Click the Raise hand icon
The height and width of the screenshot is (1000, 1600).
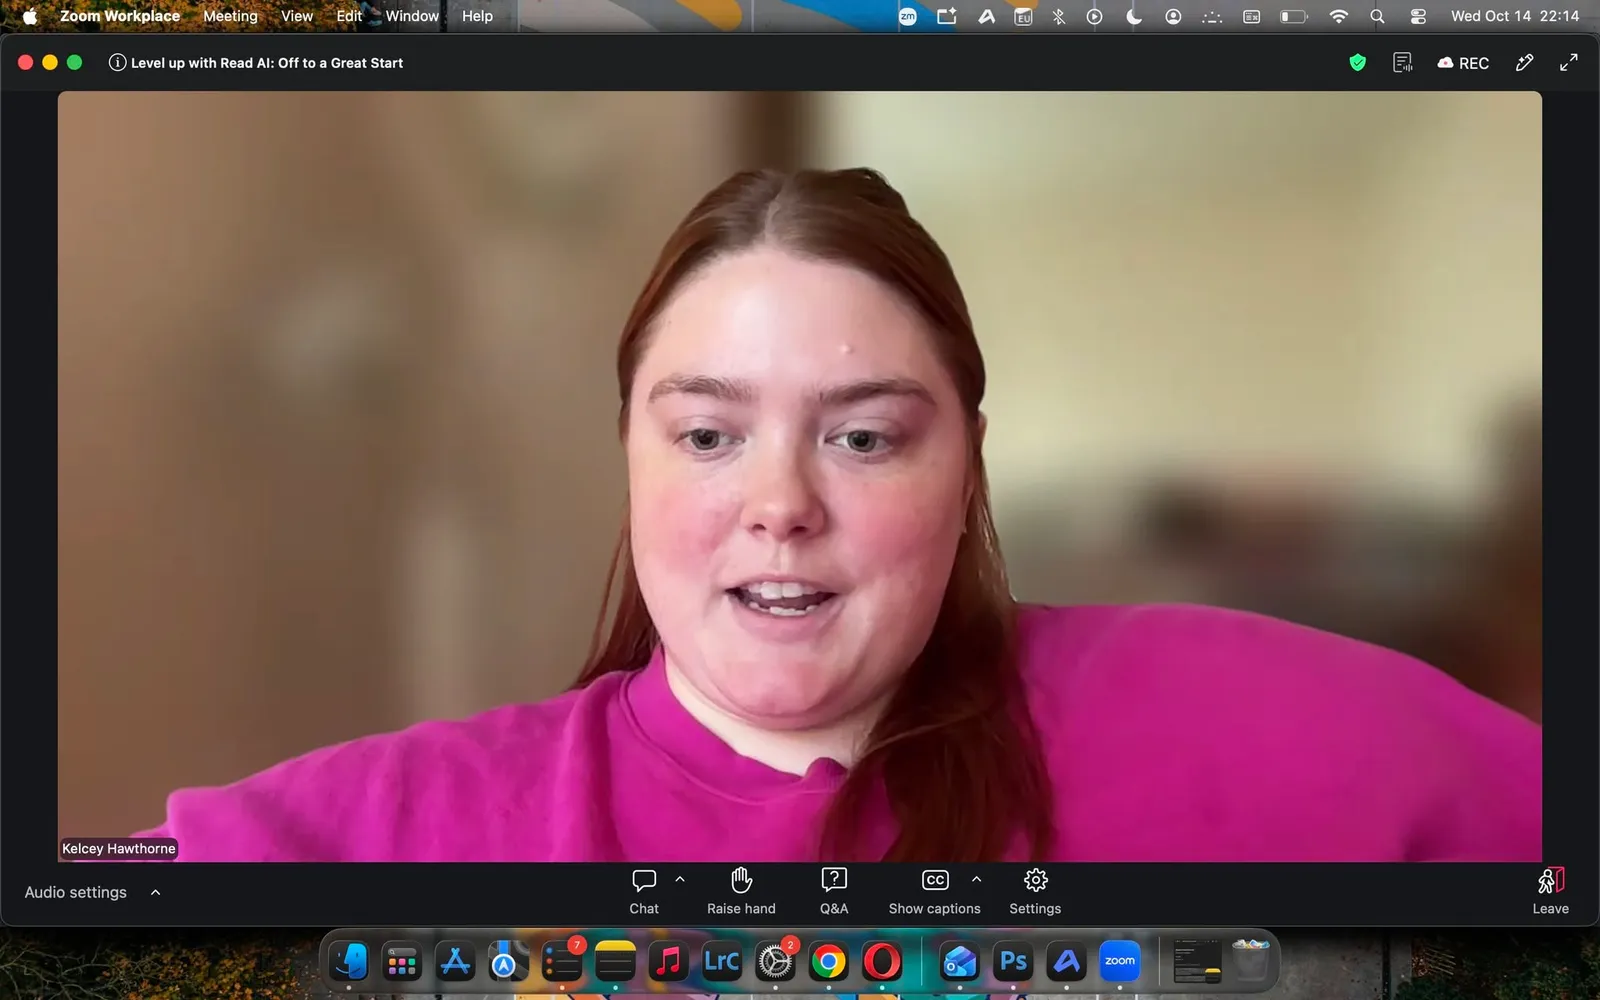coord(741,880)
